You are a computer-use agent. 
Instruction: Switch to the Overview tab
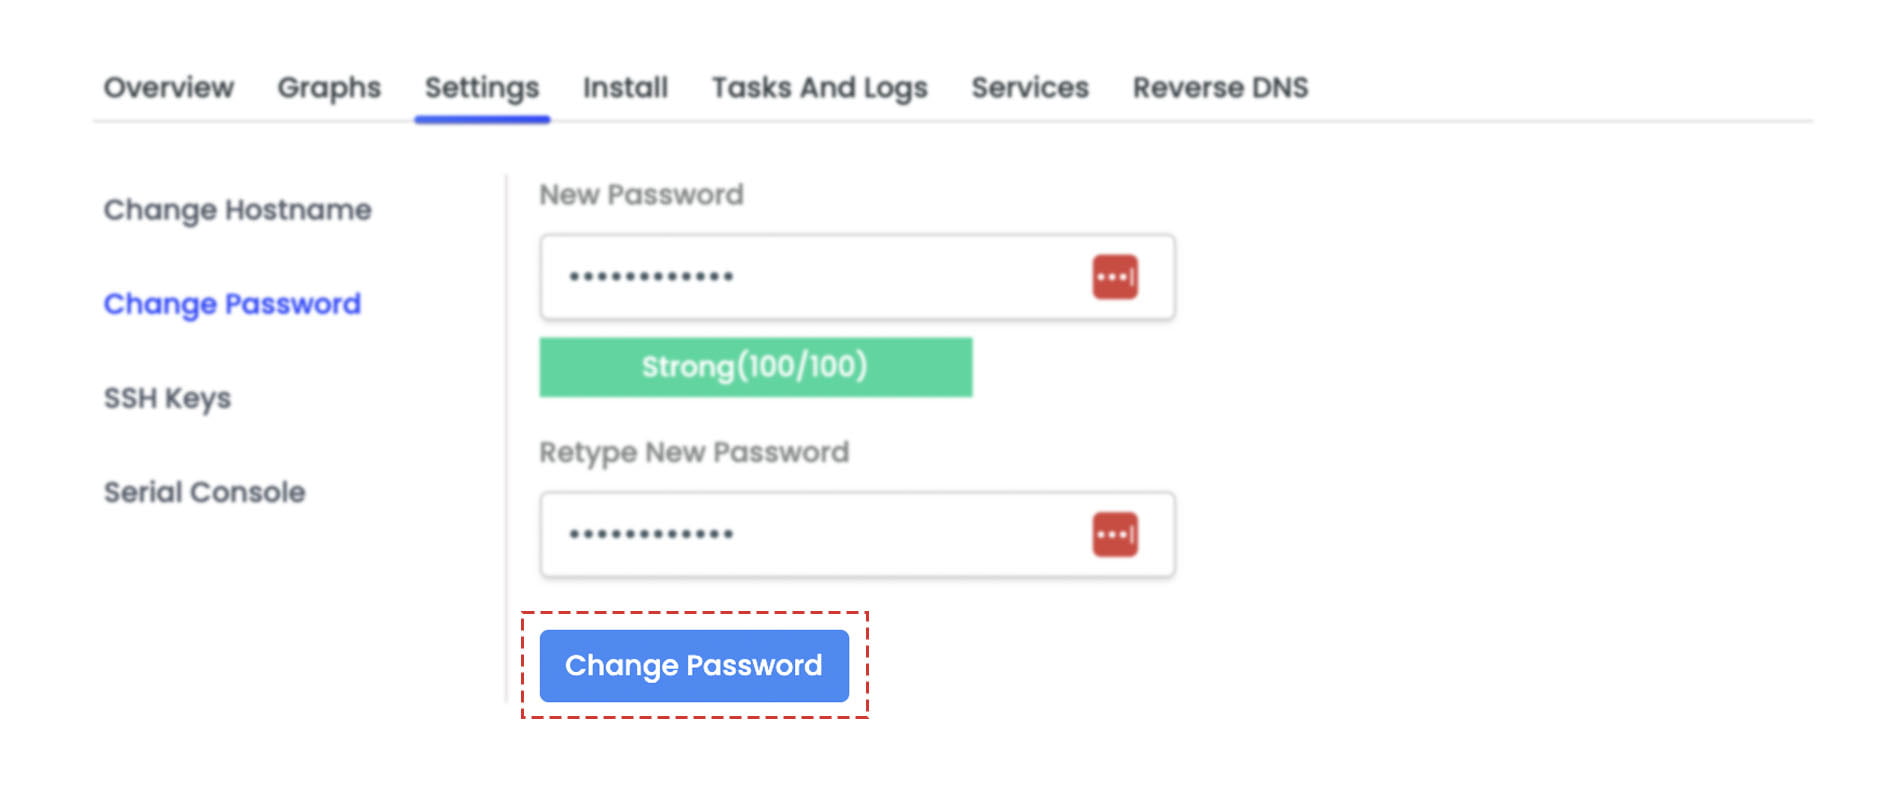(x=167, y=88)
